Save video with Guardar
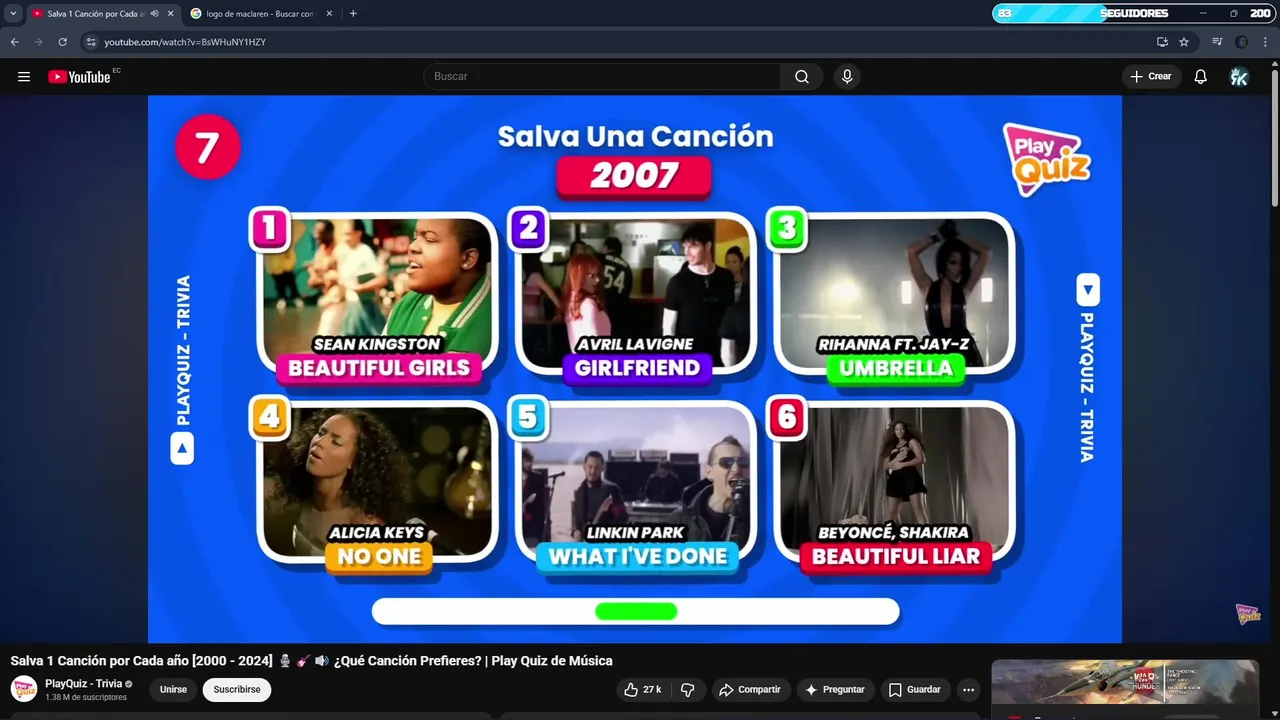This screenshot has width=1280, height=720. pos(915,690)
